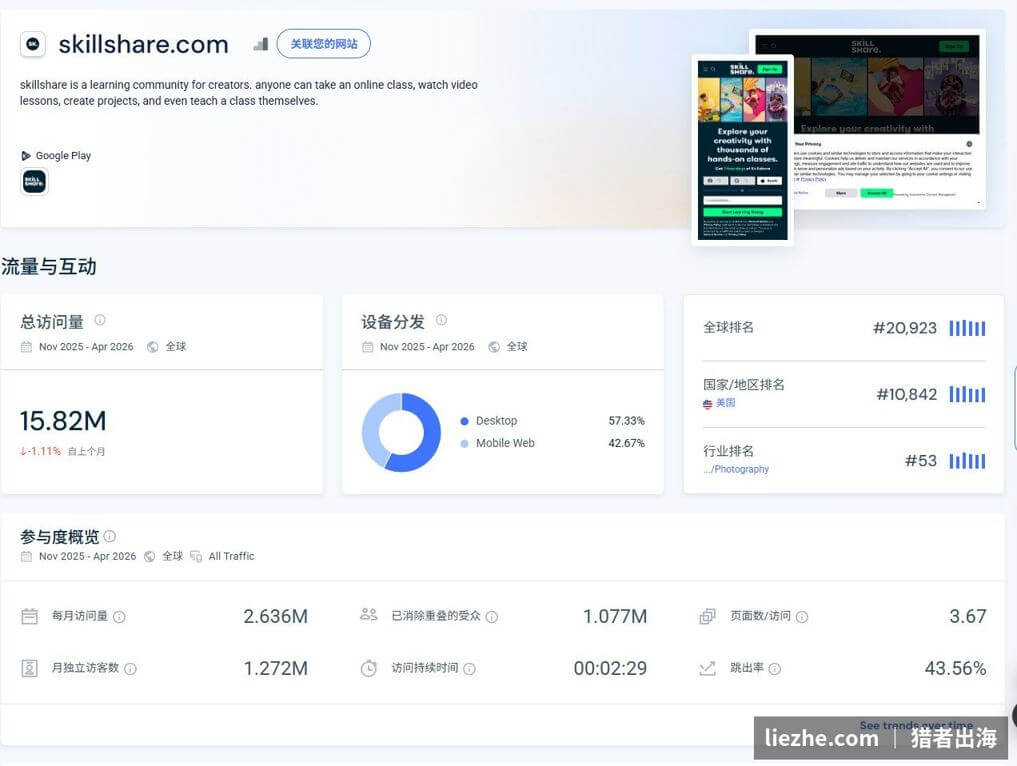Click the calendar icon in 设备分发 card
Screen dimensions: 1017x766
click(367, 347)
